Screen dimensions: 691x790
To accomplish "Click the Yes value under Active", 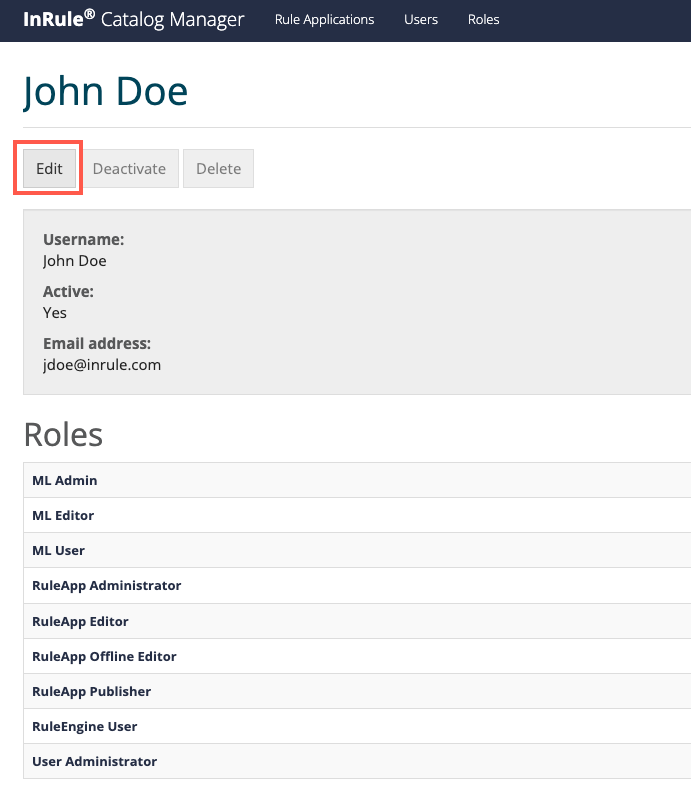I will (55, 313).
